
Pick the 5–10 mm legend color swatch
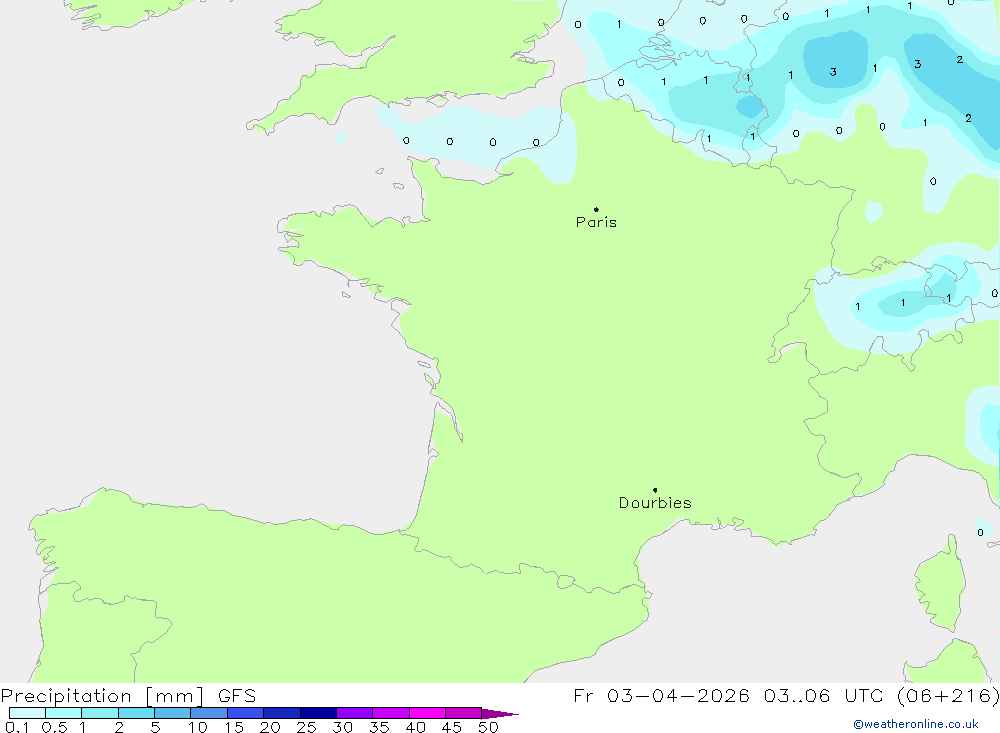[x=173, y=713]
